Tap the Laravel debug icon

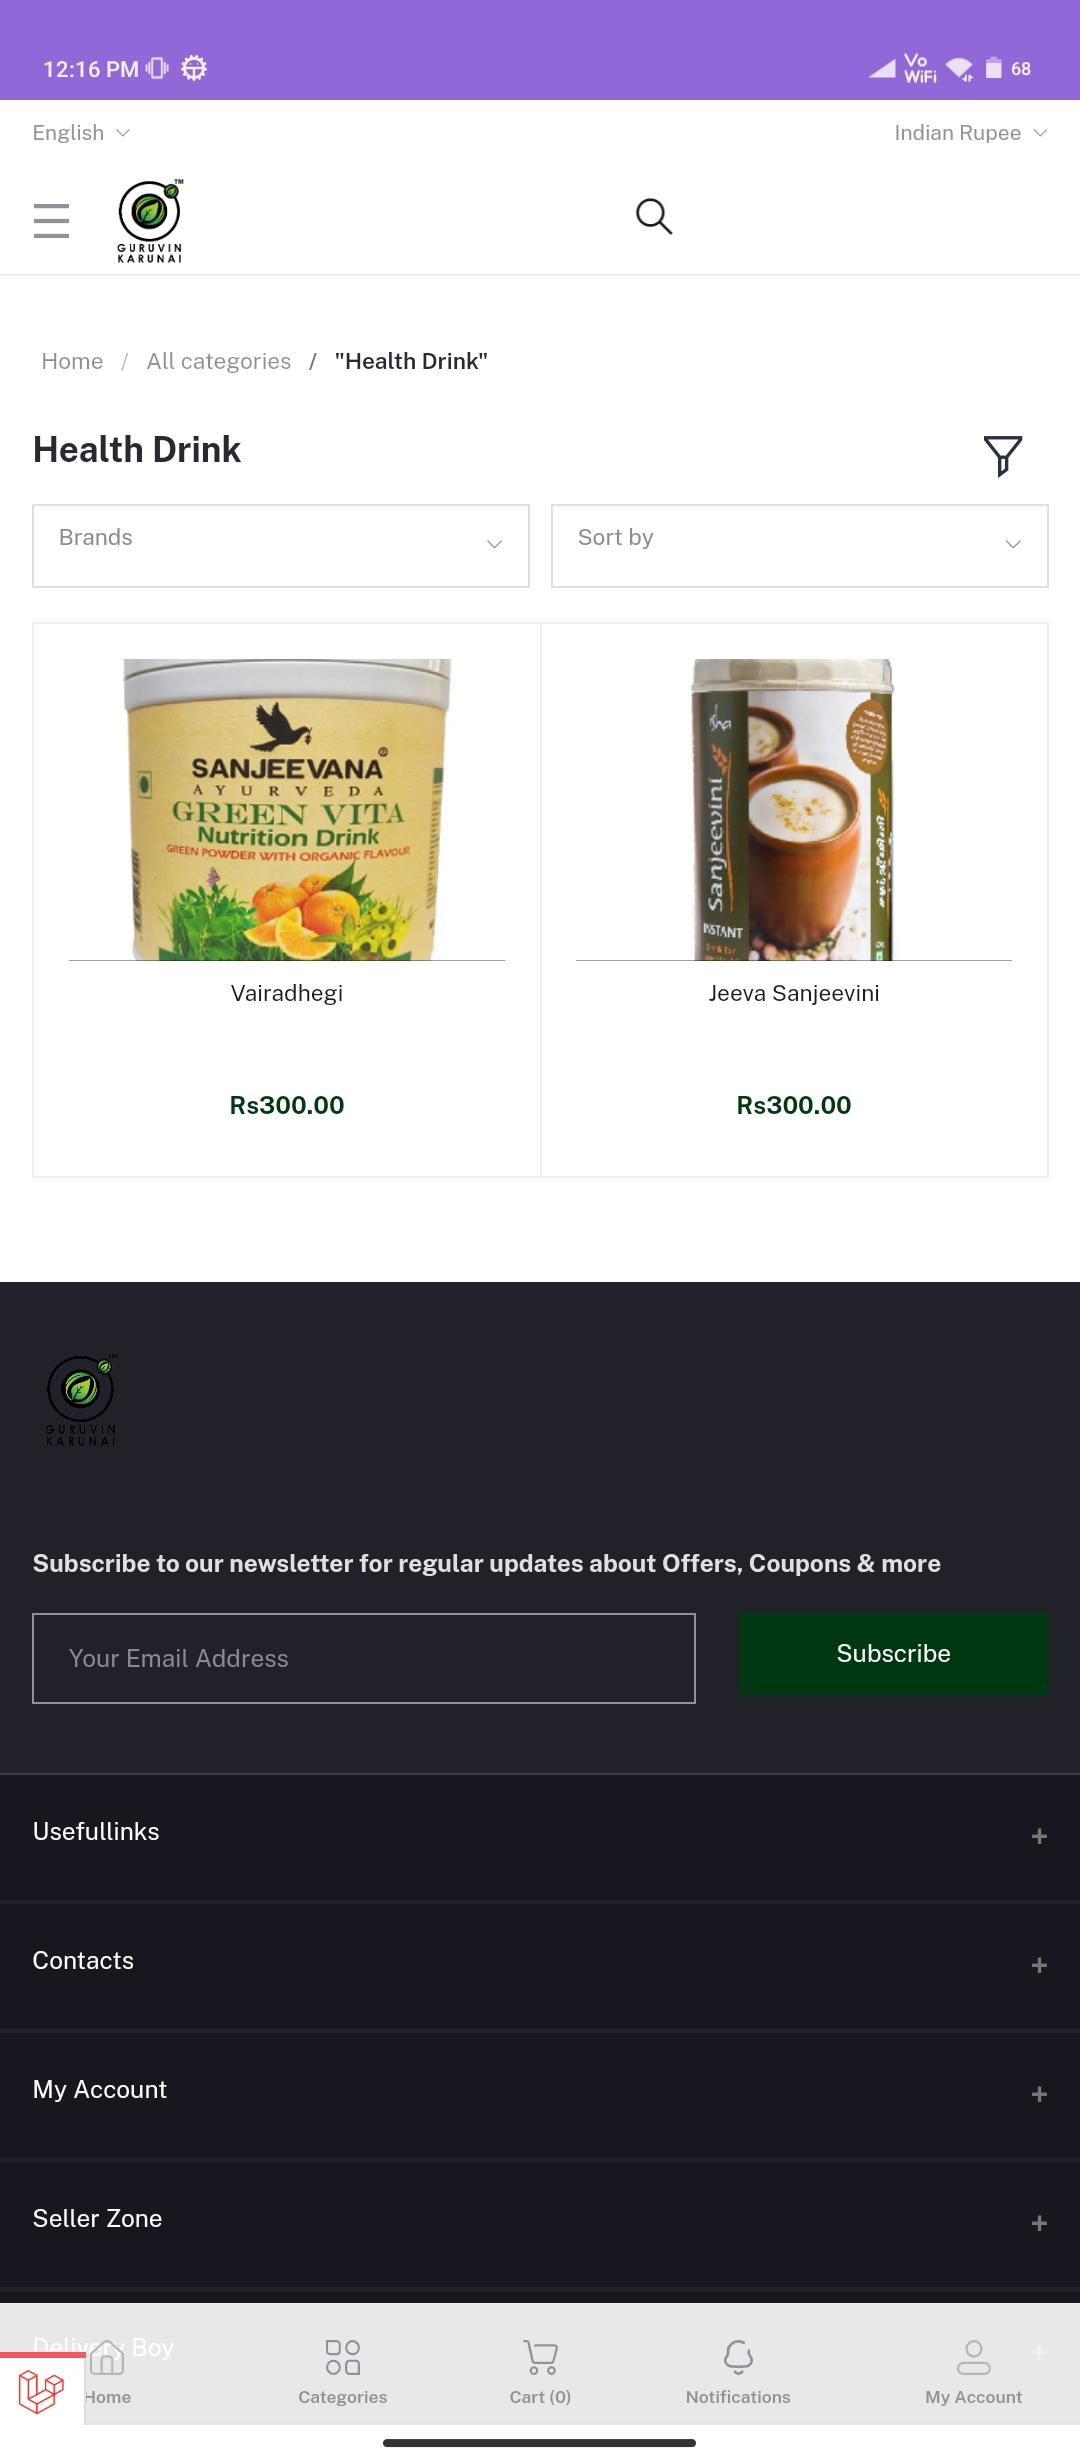(41, 2392)
